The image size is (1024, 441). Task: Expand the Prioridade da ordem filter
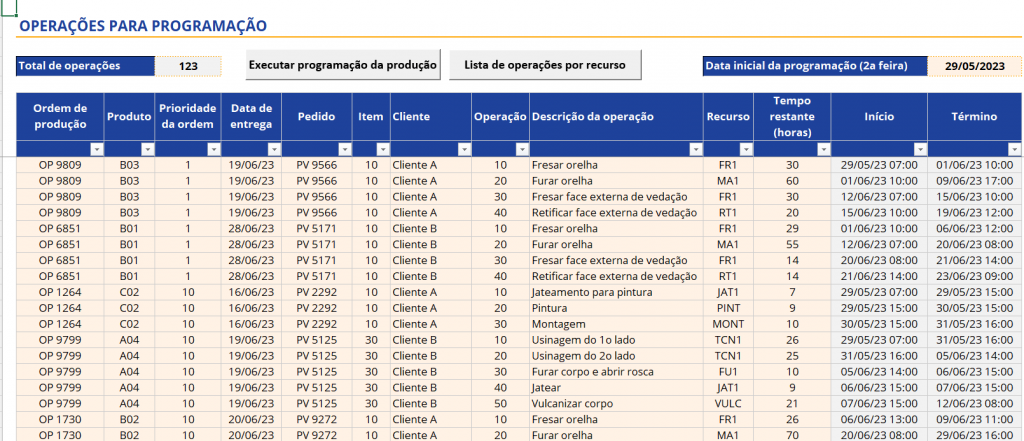coord(213,149)
